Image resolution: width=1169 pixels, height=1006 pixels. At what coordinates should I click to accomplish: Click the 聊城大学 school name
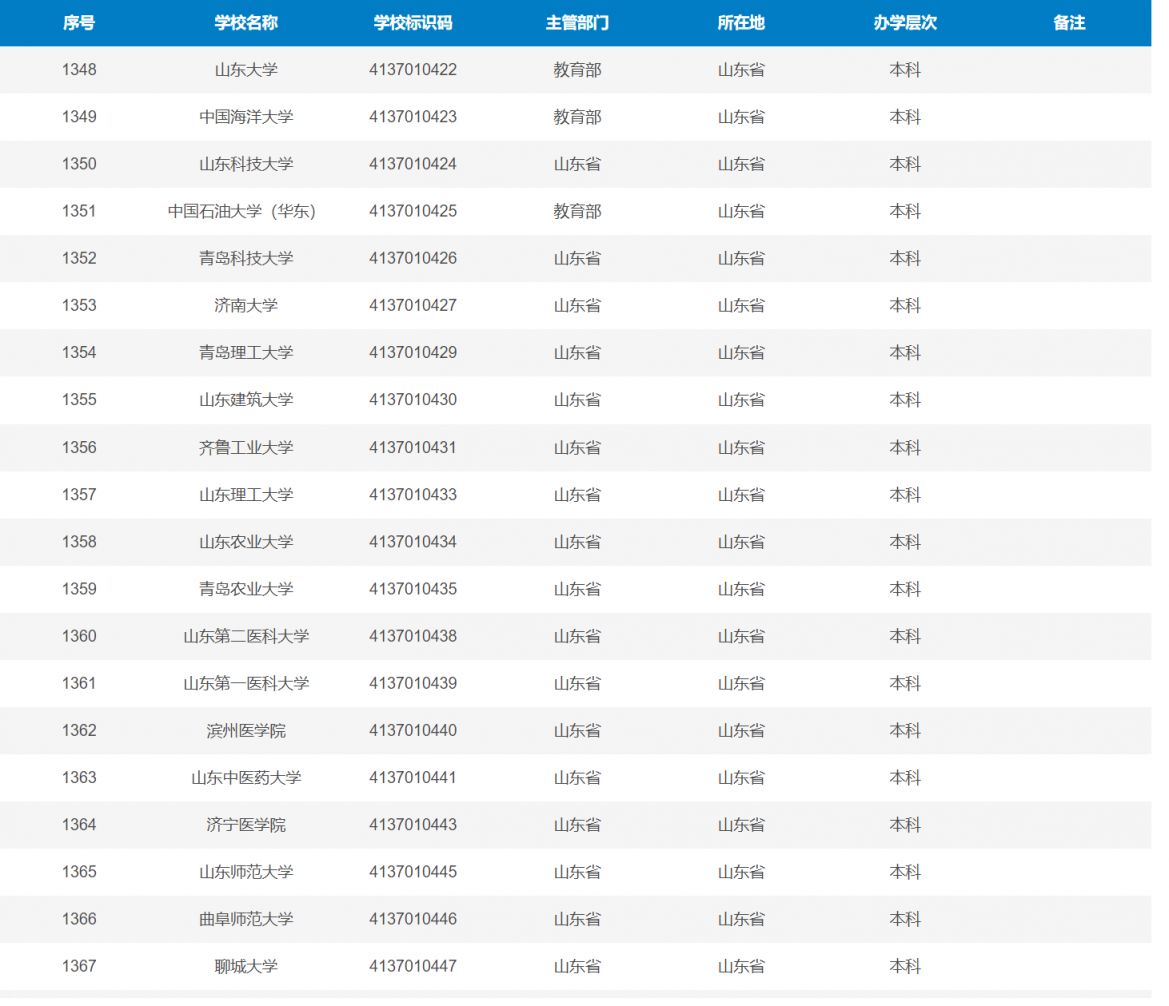coord(246,966)
